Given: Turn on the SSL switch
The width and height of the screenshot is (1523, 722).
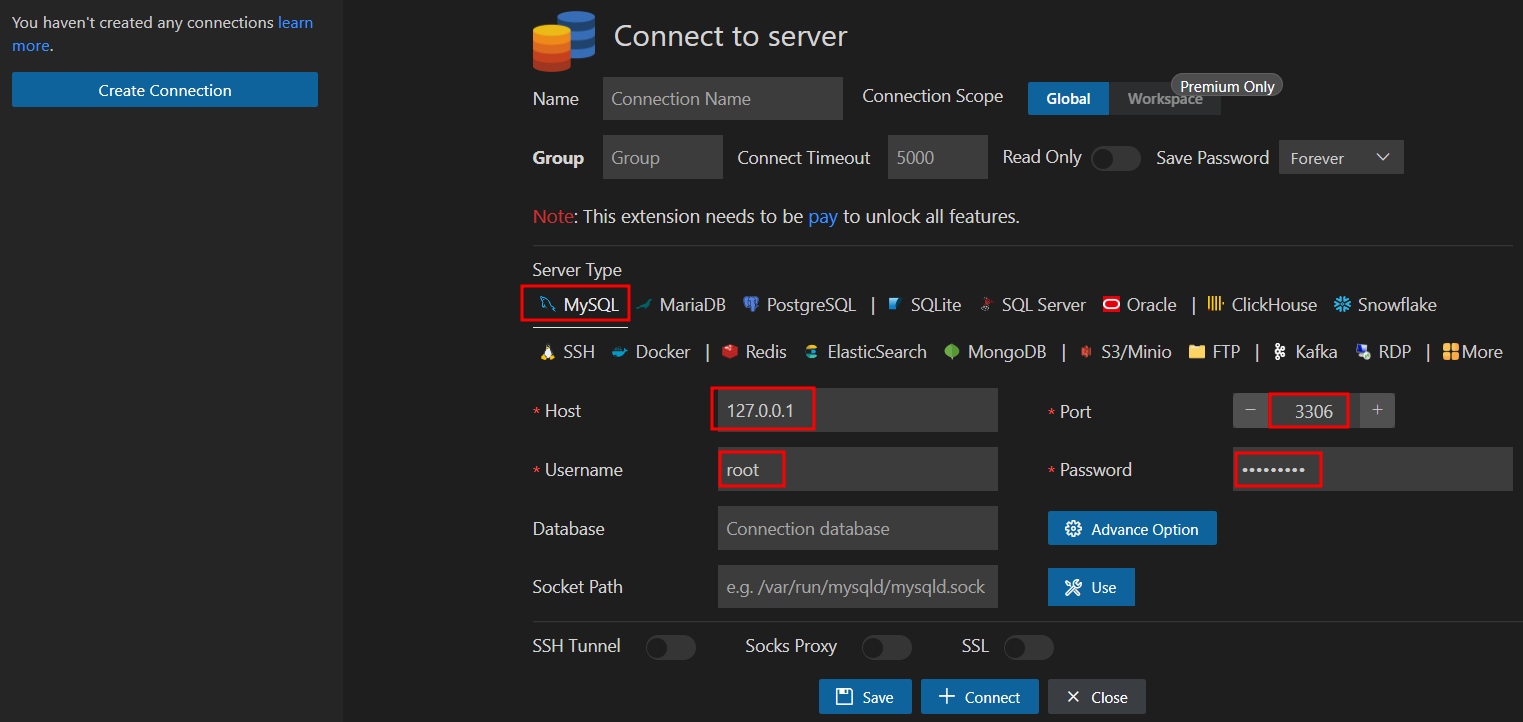Looking at the screenshot, I should click(x=1029, y=648).
